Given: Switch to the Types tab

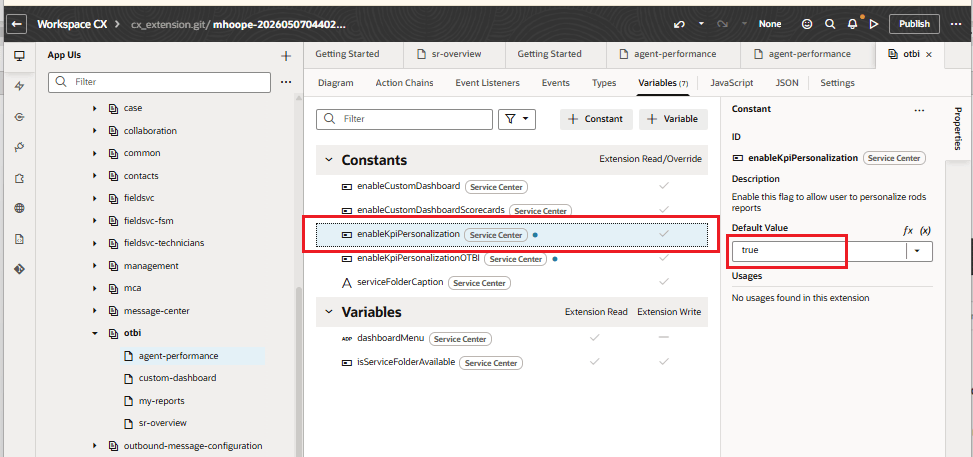Looking at the screenshot, I should tap(604, 83).
